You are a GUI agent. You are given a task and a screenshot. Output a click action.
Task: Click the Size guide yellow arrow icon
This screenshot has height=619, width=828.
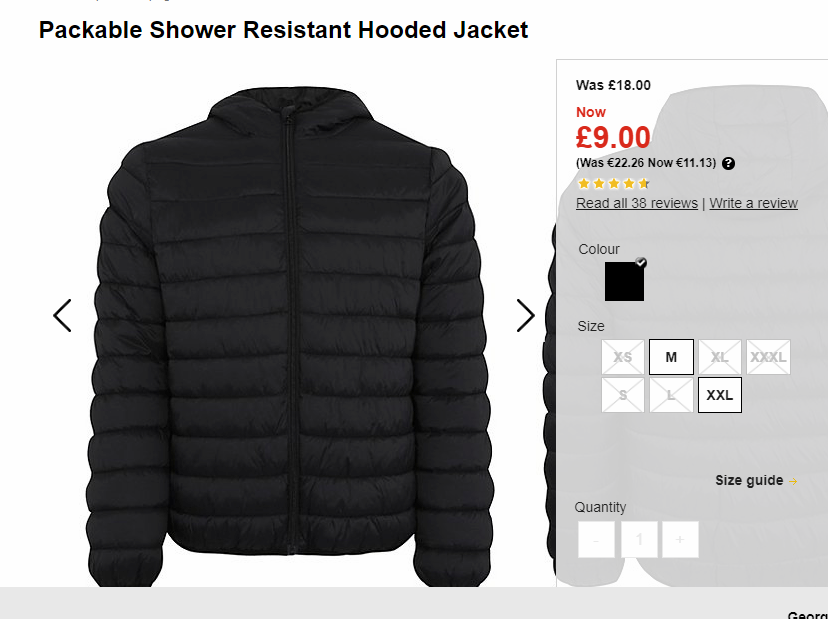[x=793, y=481]
